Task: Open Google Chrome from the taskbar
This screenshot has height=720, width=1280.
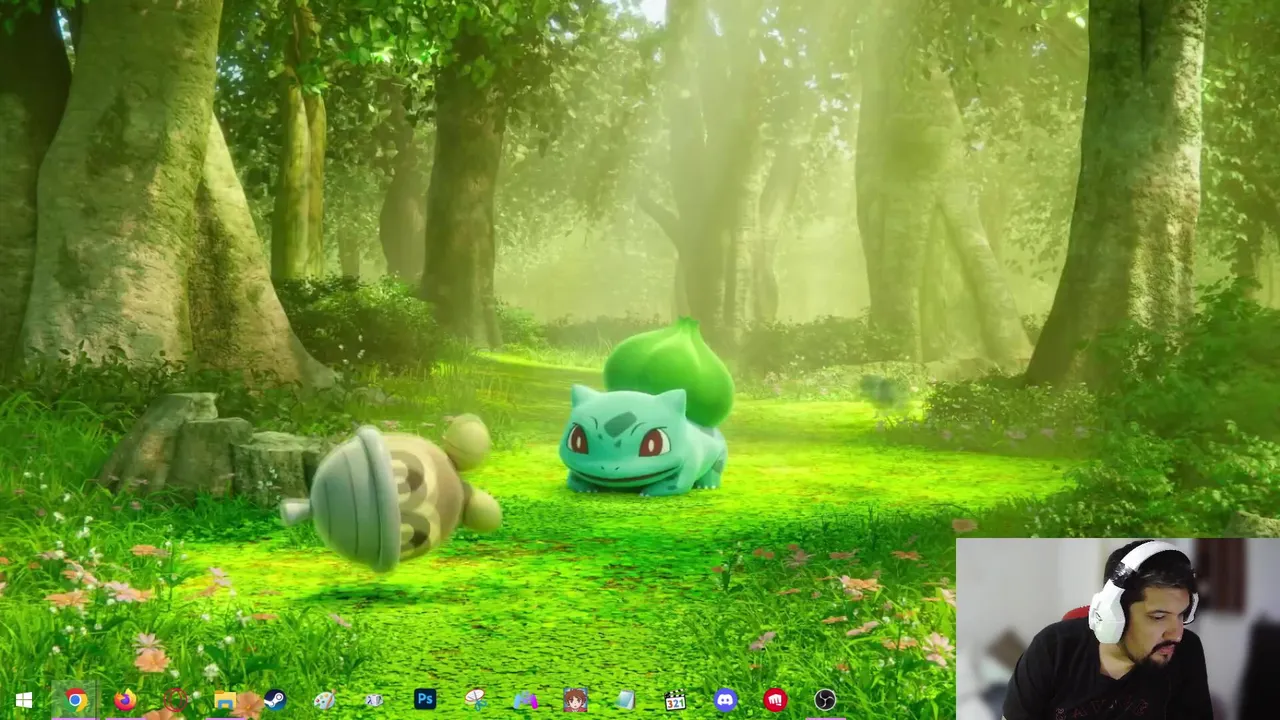Action: (x=75, y=700)
